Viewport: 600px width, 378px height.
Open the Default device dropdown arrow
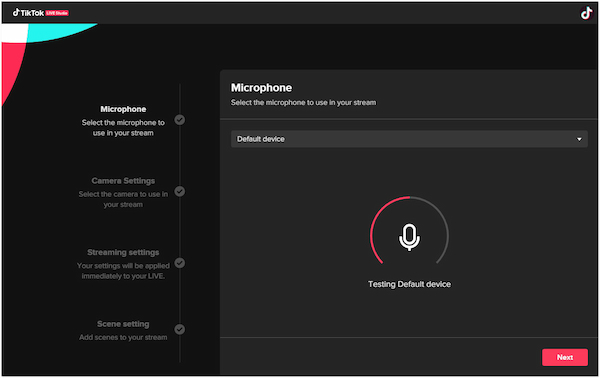579,139
